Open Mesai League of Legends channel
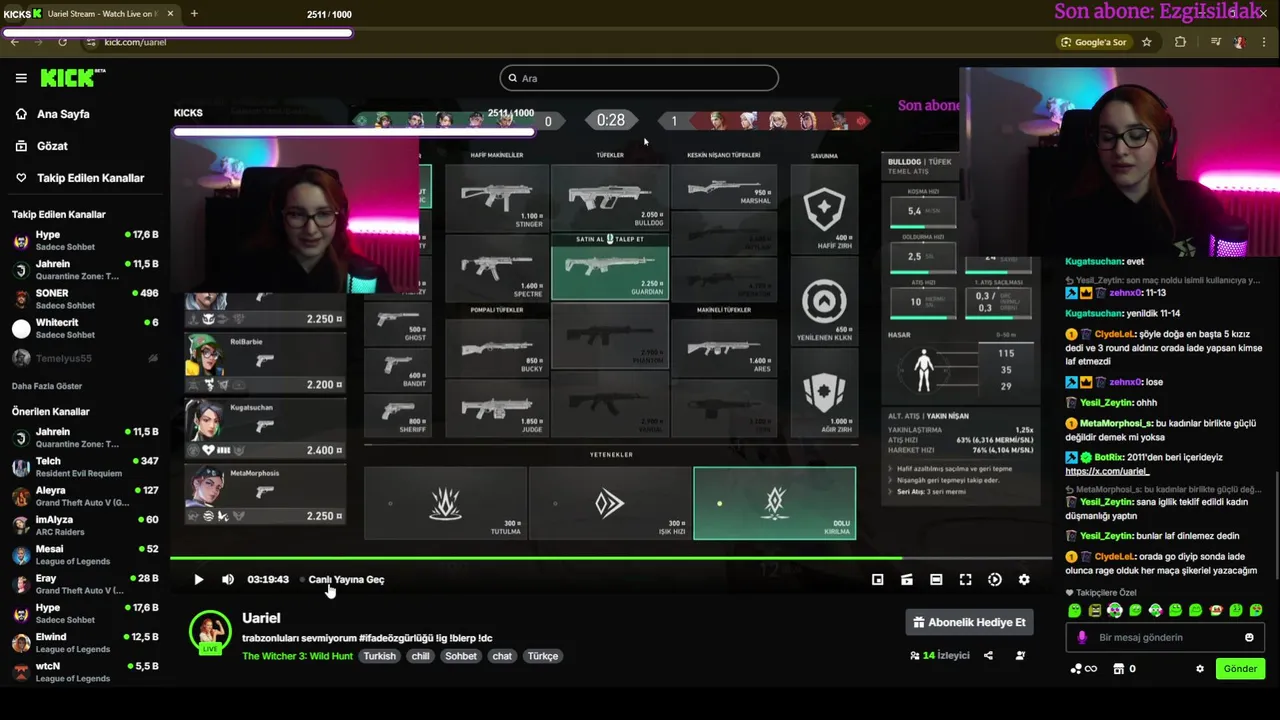This screenshot has width=1280, height=720. pos(85,554)
